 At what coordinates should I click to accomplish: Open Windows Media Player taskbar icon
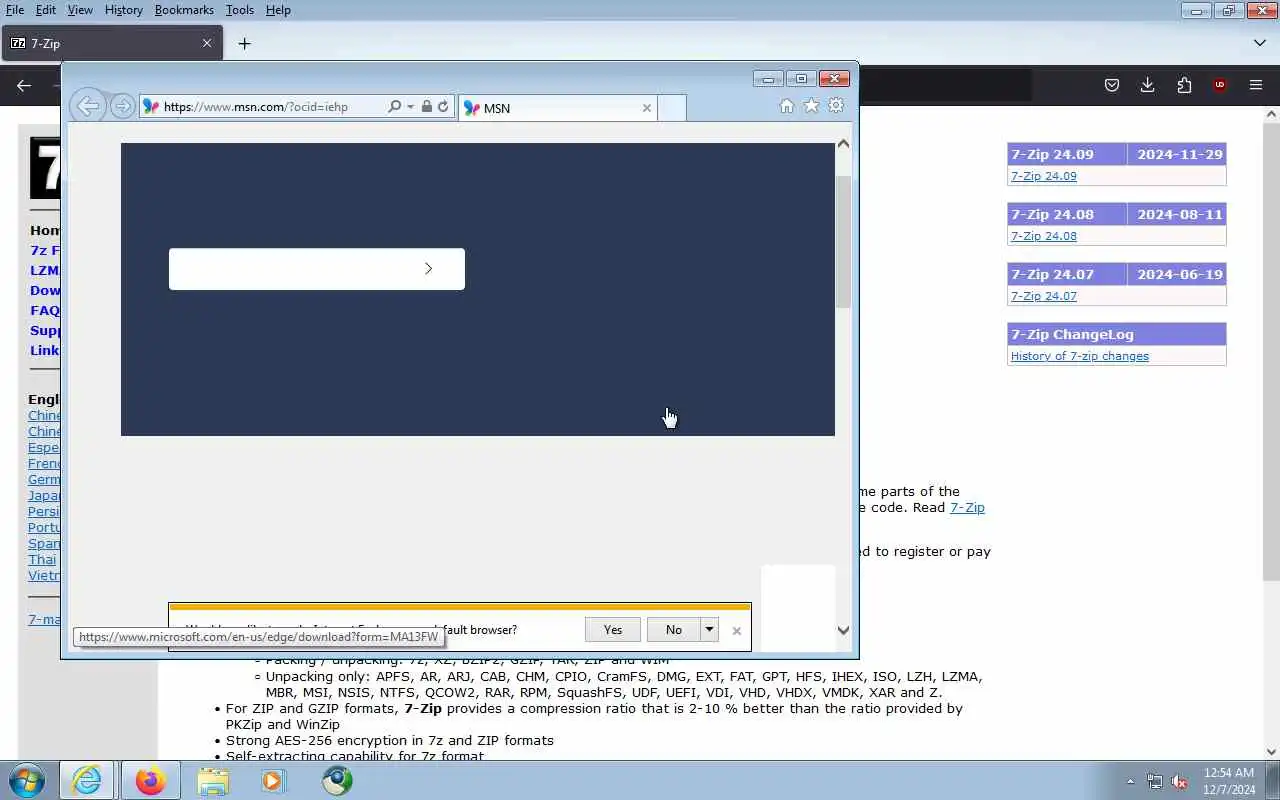pos(273,780)
